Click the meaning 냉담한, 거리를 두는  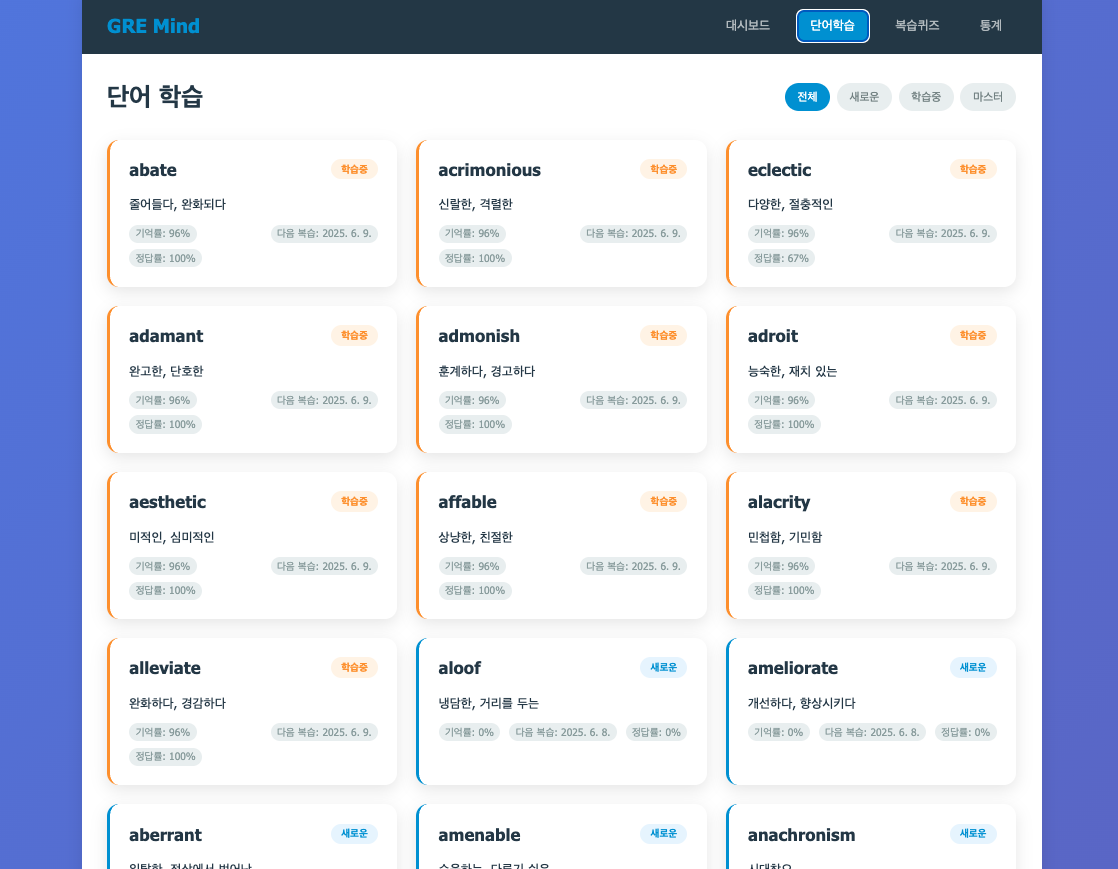pos(488,704)
